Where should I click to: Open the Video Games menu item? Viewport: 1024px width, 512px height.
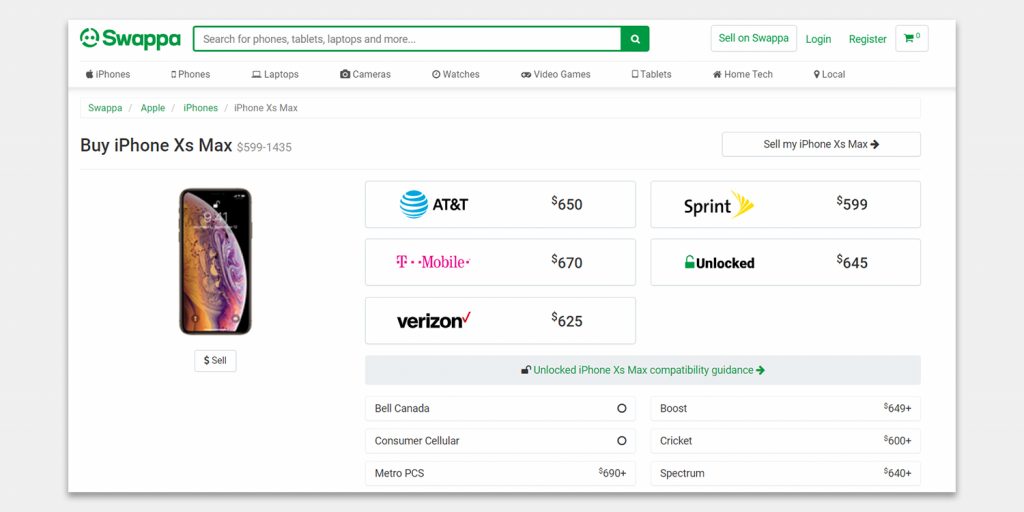(556, 74)
